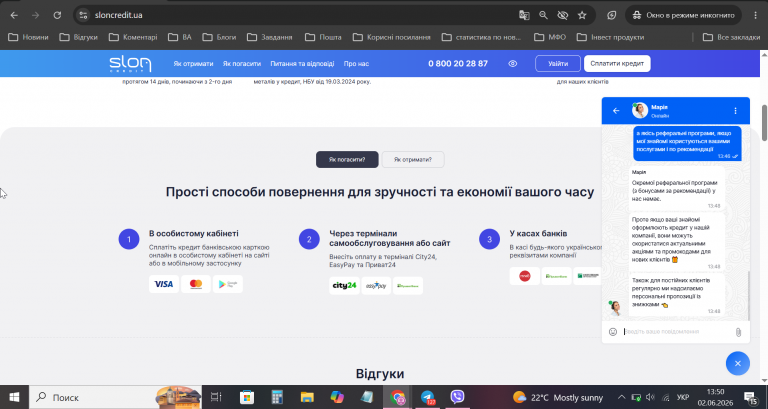Open the notifications center icon
Viewport: 768px width, 409px height.
(x=750, y=397)
